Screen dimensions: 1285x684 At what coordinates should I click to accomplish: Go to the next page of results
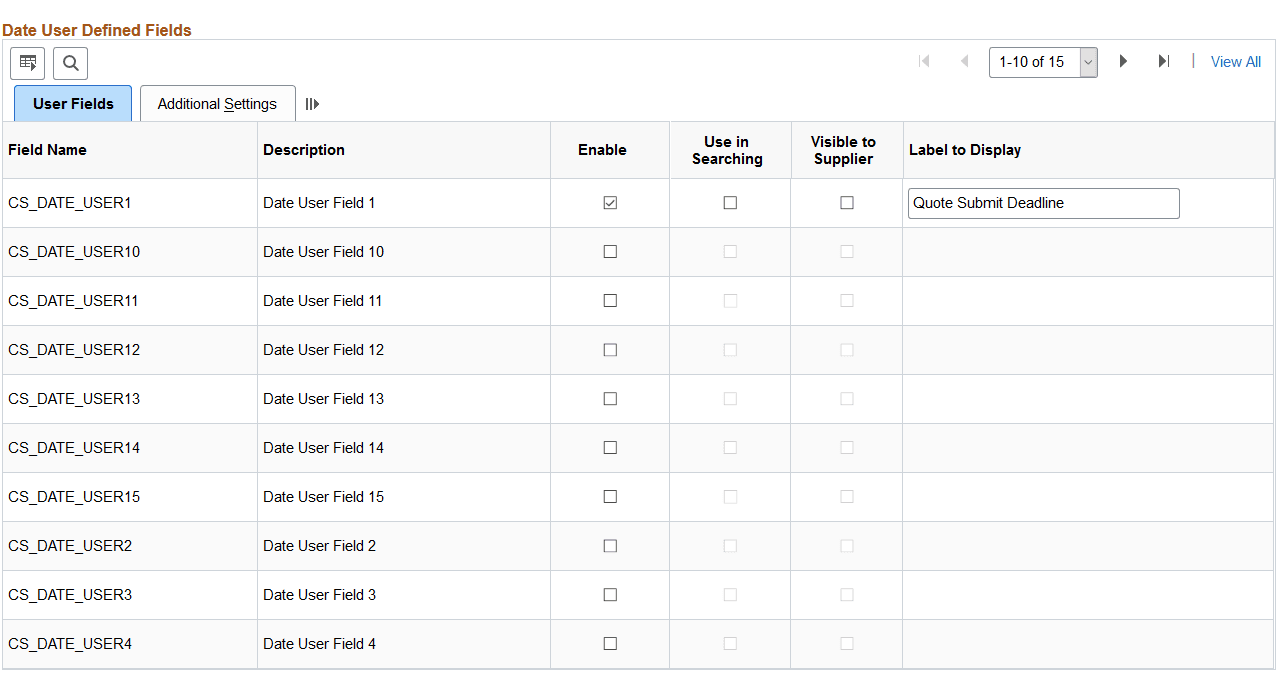pyautogui.click(x=1122, y=61)
